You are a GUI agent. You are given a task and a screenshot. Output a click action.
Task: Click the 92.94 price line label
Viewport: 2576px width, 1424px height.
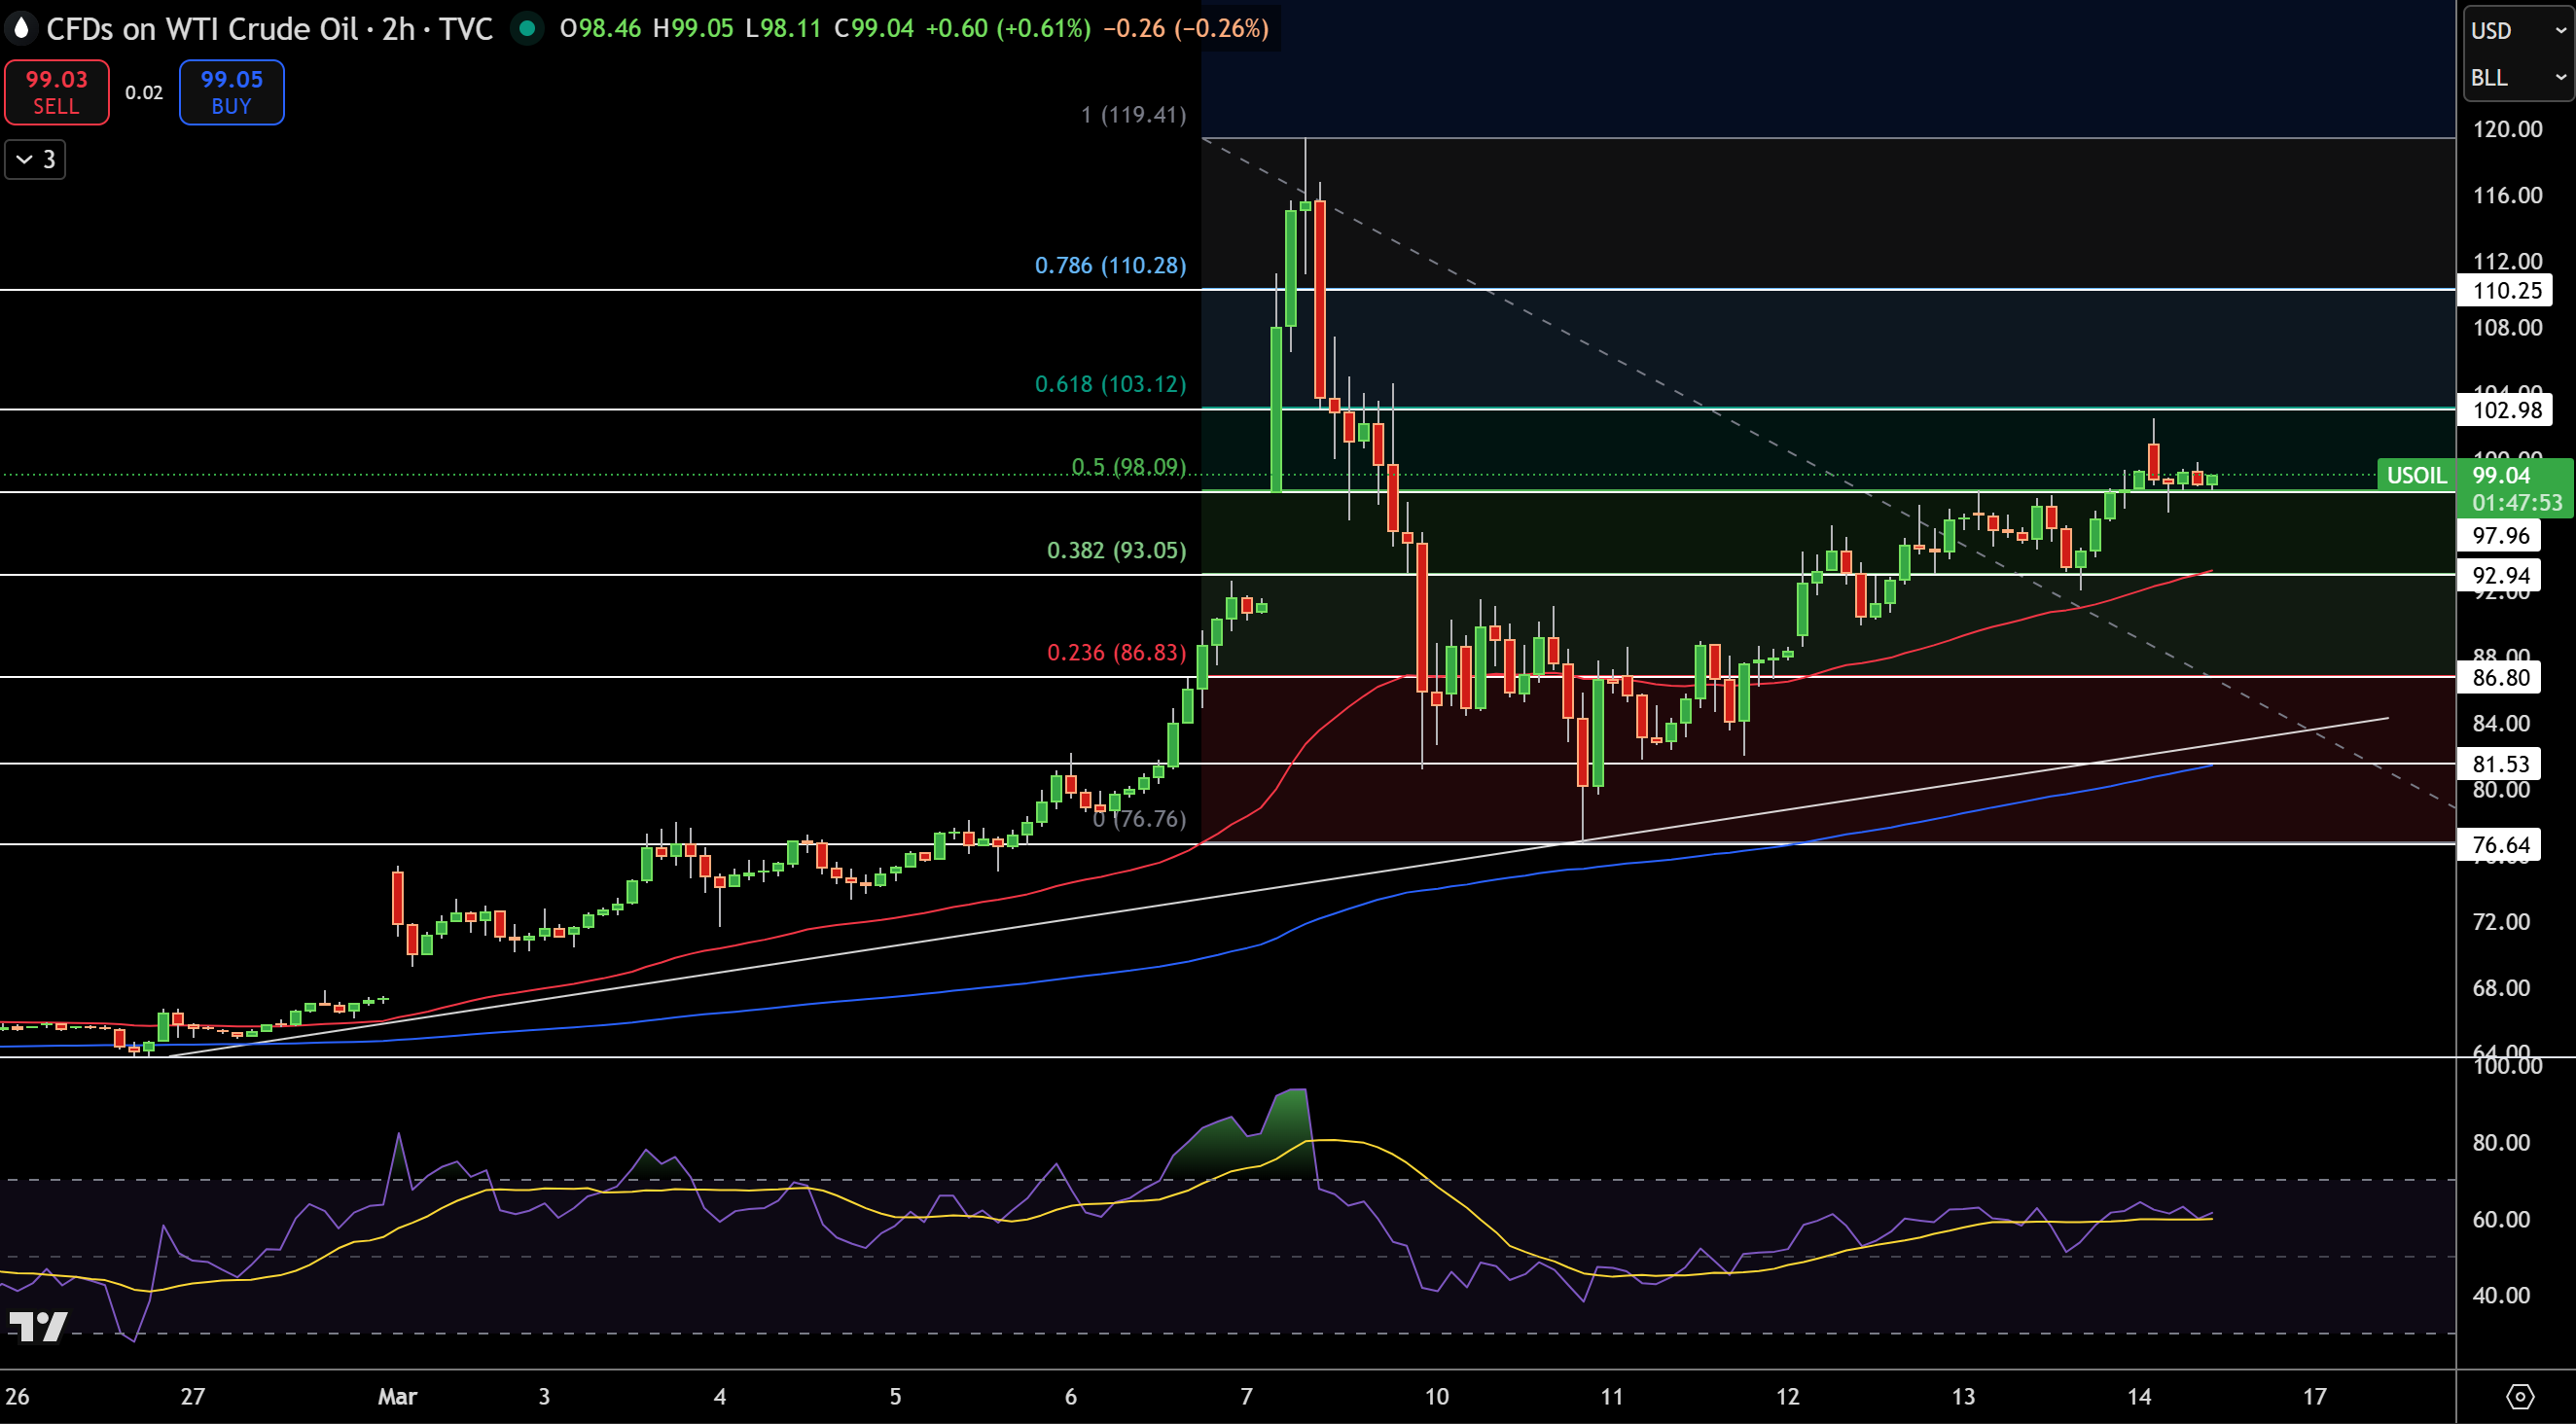(2501, 576)
